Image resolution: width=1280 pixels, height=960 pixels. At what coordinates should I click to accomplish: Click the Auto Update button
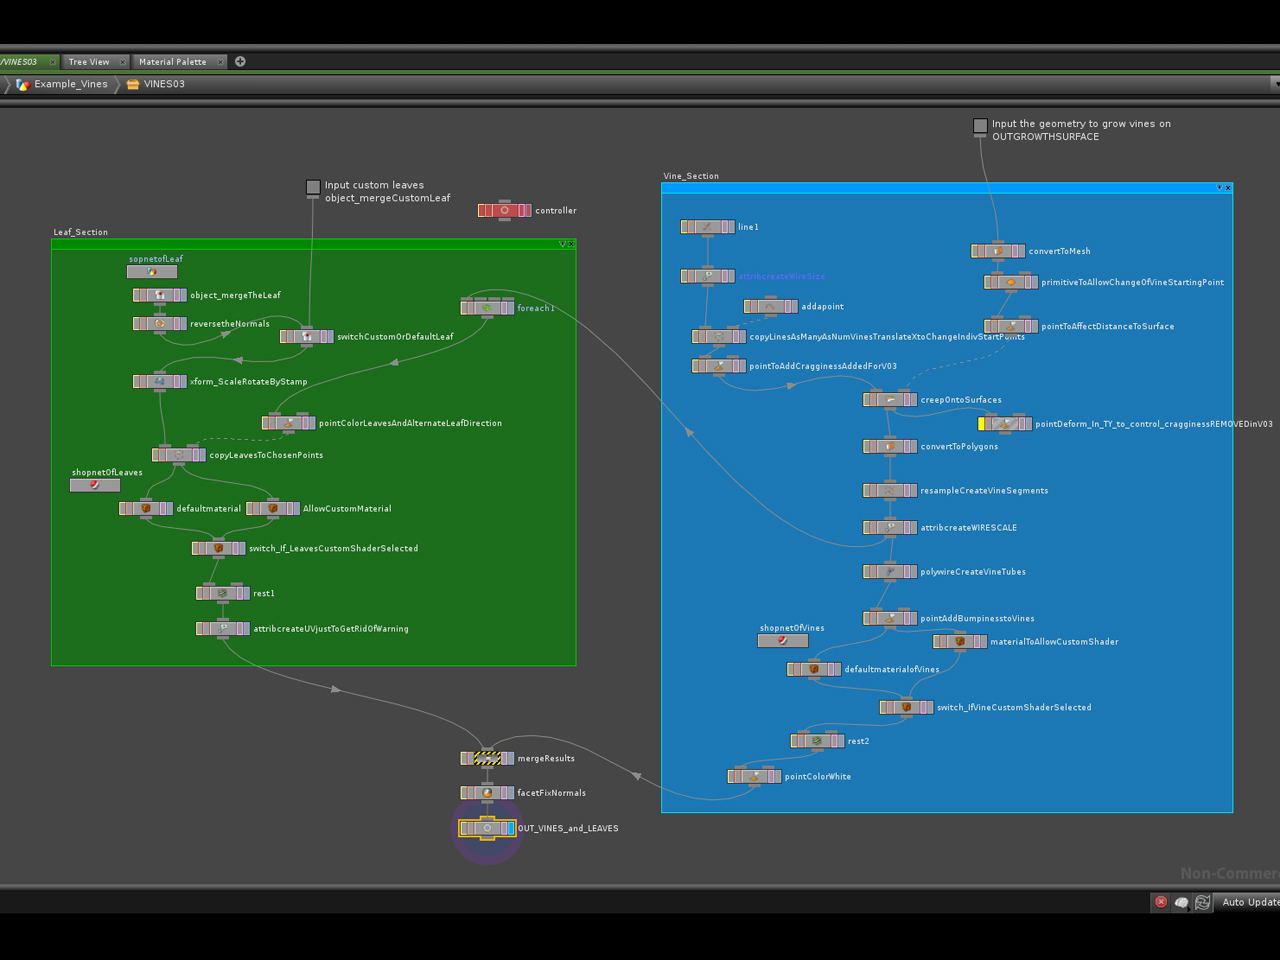point(1248,902)
